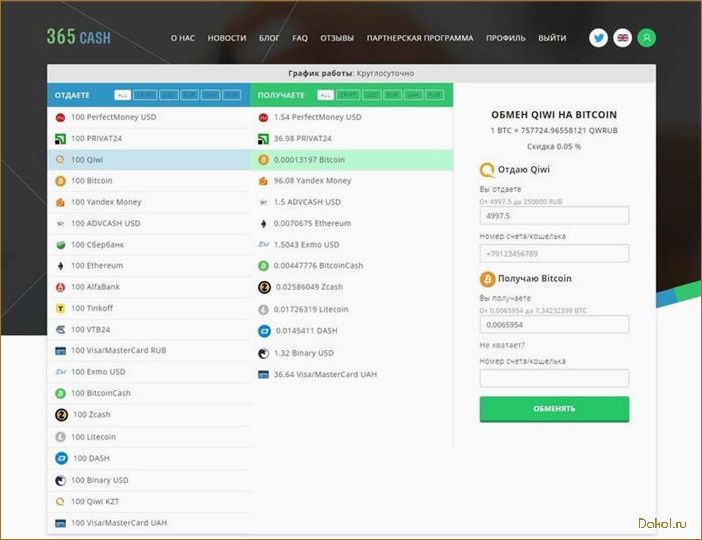Go to the БЛОГ page
The image size is (702, 540).
coord(269,38)
